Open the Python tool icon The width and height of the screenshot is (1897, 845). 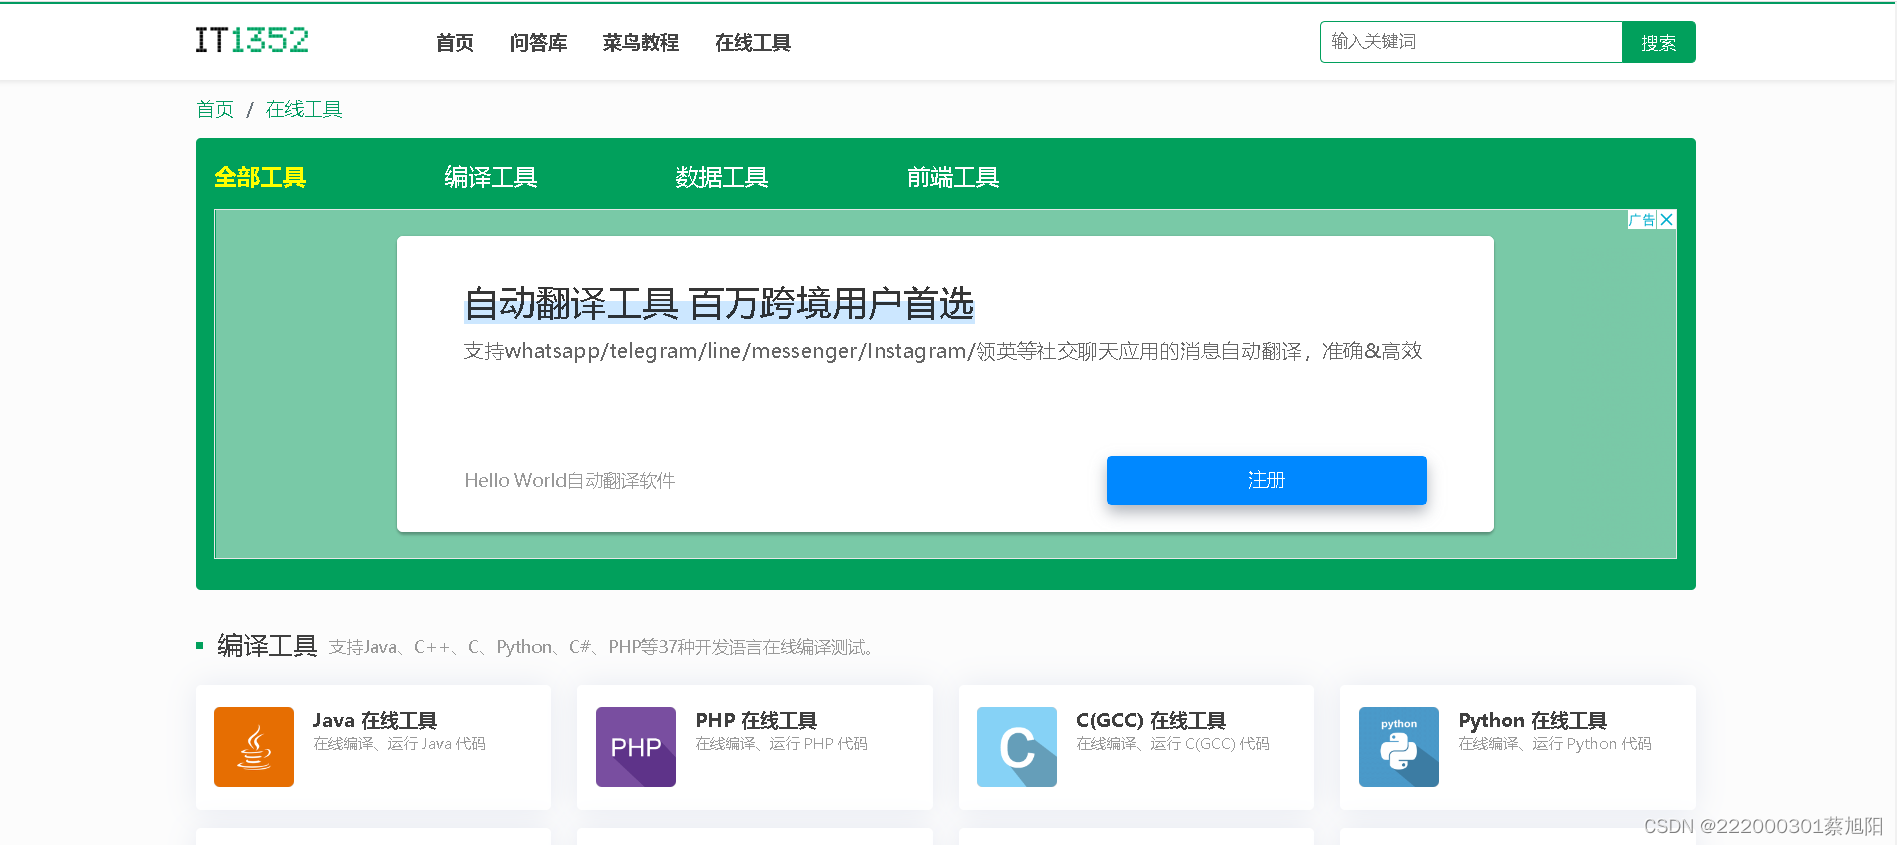[1399, 747]
